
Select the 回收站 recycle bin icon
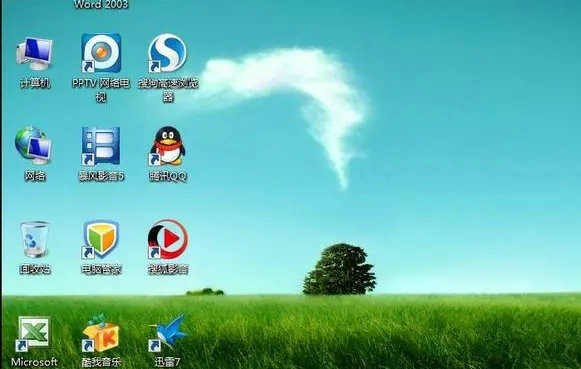[x=34, y=240]
